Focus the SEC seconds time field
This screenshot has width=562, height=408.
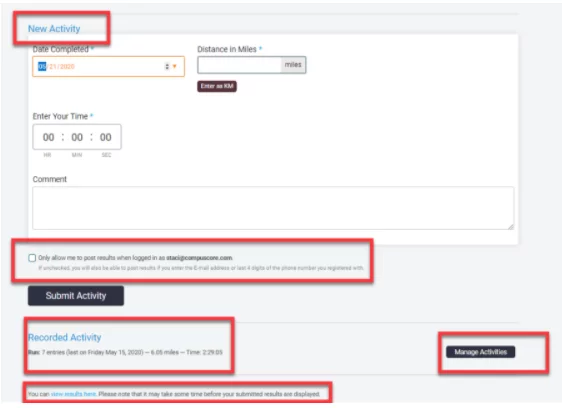(106, 137)
